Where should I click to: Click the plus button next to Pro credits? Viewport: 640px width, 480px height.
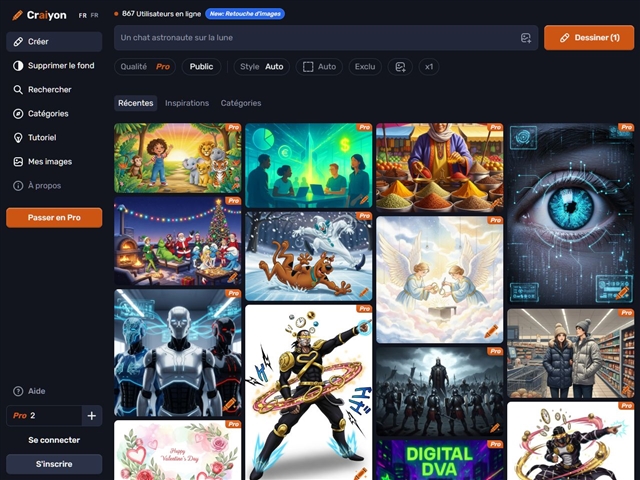pos(91,416)
